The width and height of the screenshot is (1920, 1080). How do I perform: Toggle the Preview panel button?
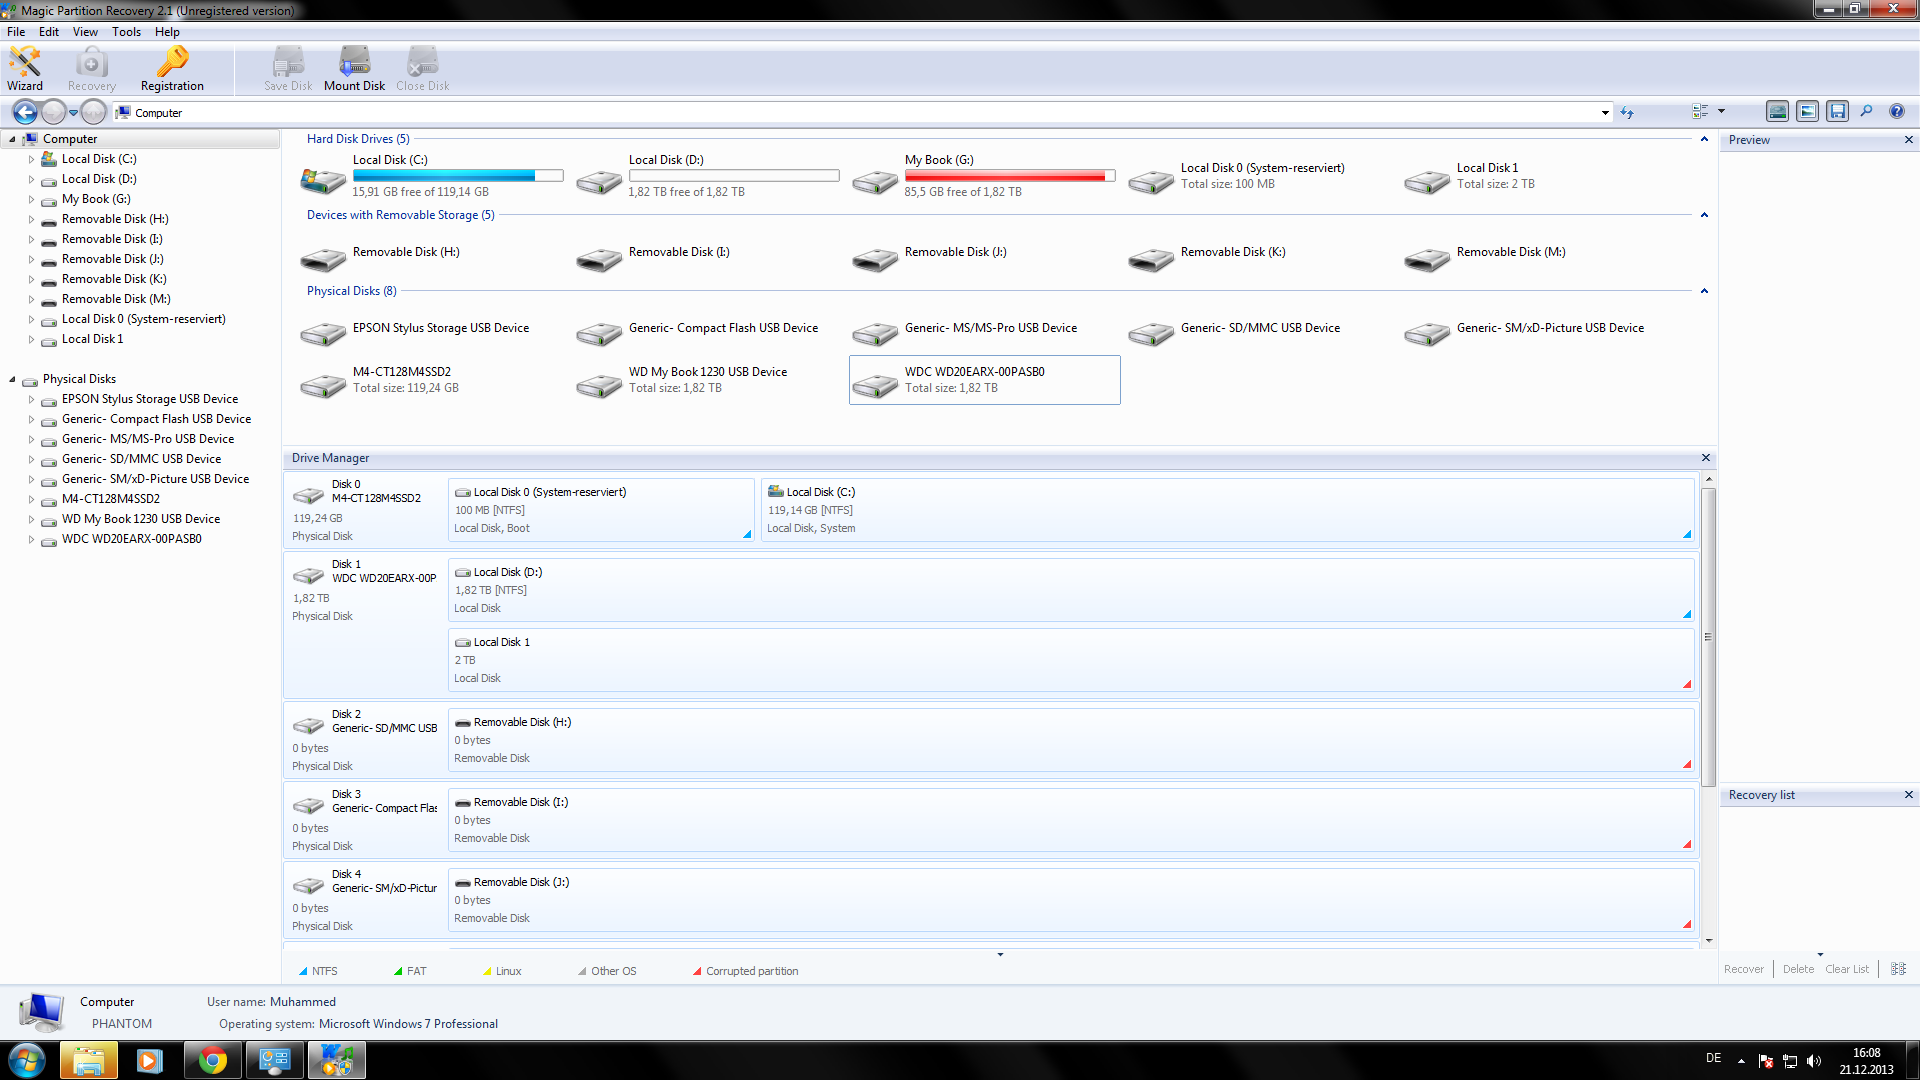(1807, 111)
